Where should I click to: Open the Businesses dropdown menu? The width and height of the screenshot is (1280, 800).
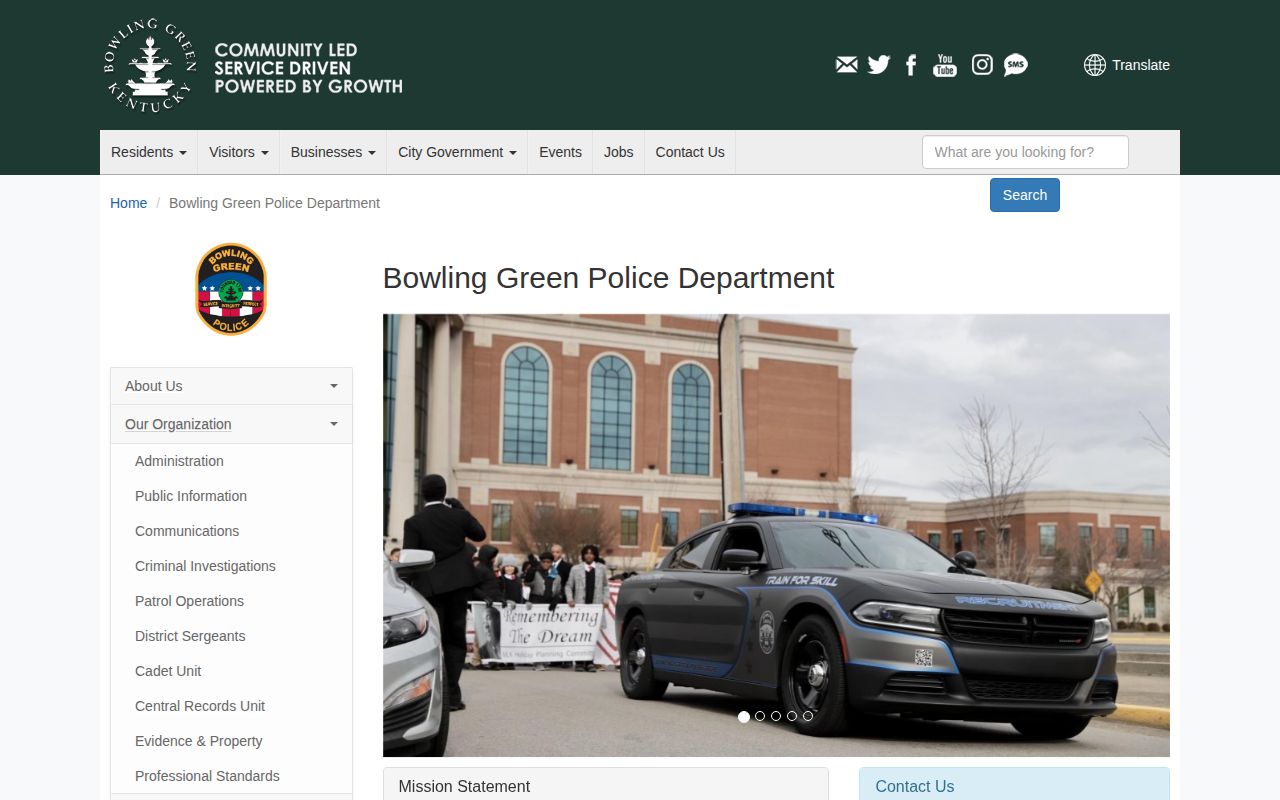click(x=333, y=152)
